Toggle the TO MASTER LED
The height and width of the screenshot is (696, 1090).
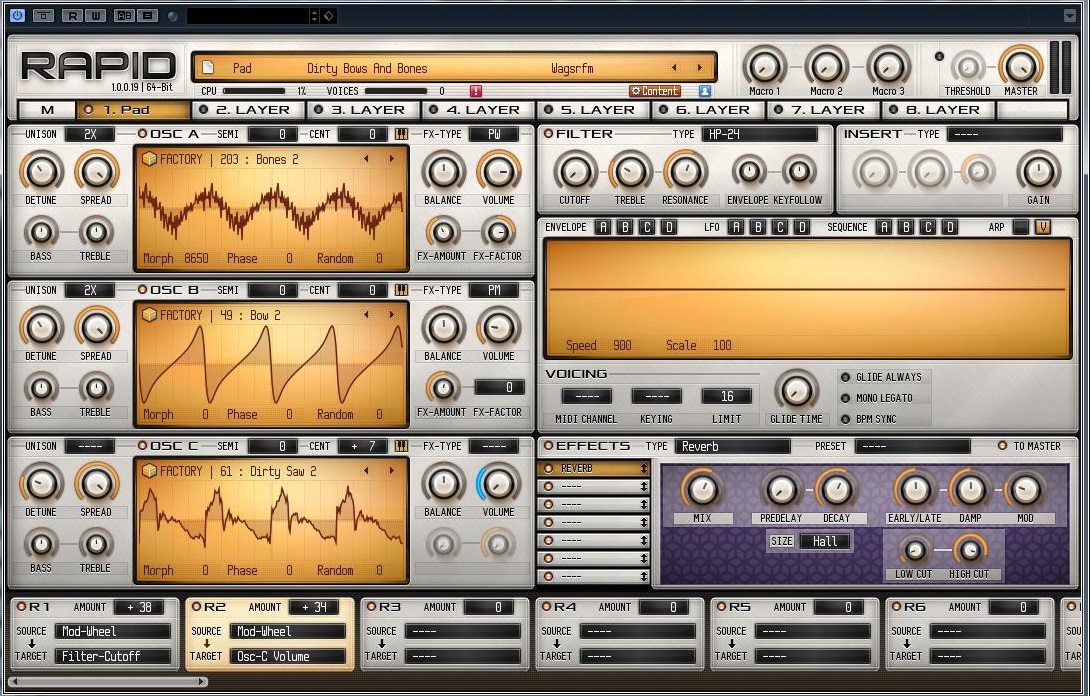coord(1002,446)
